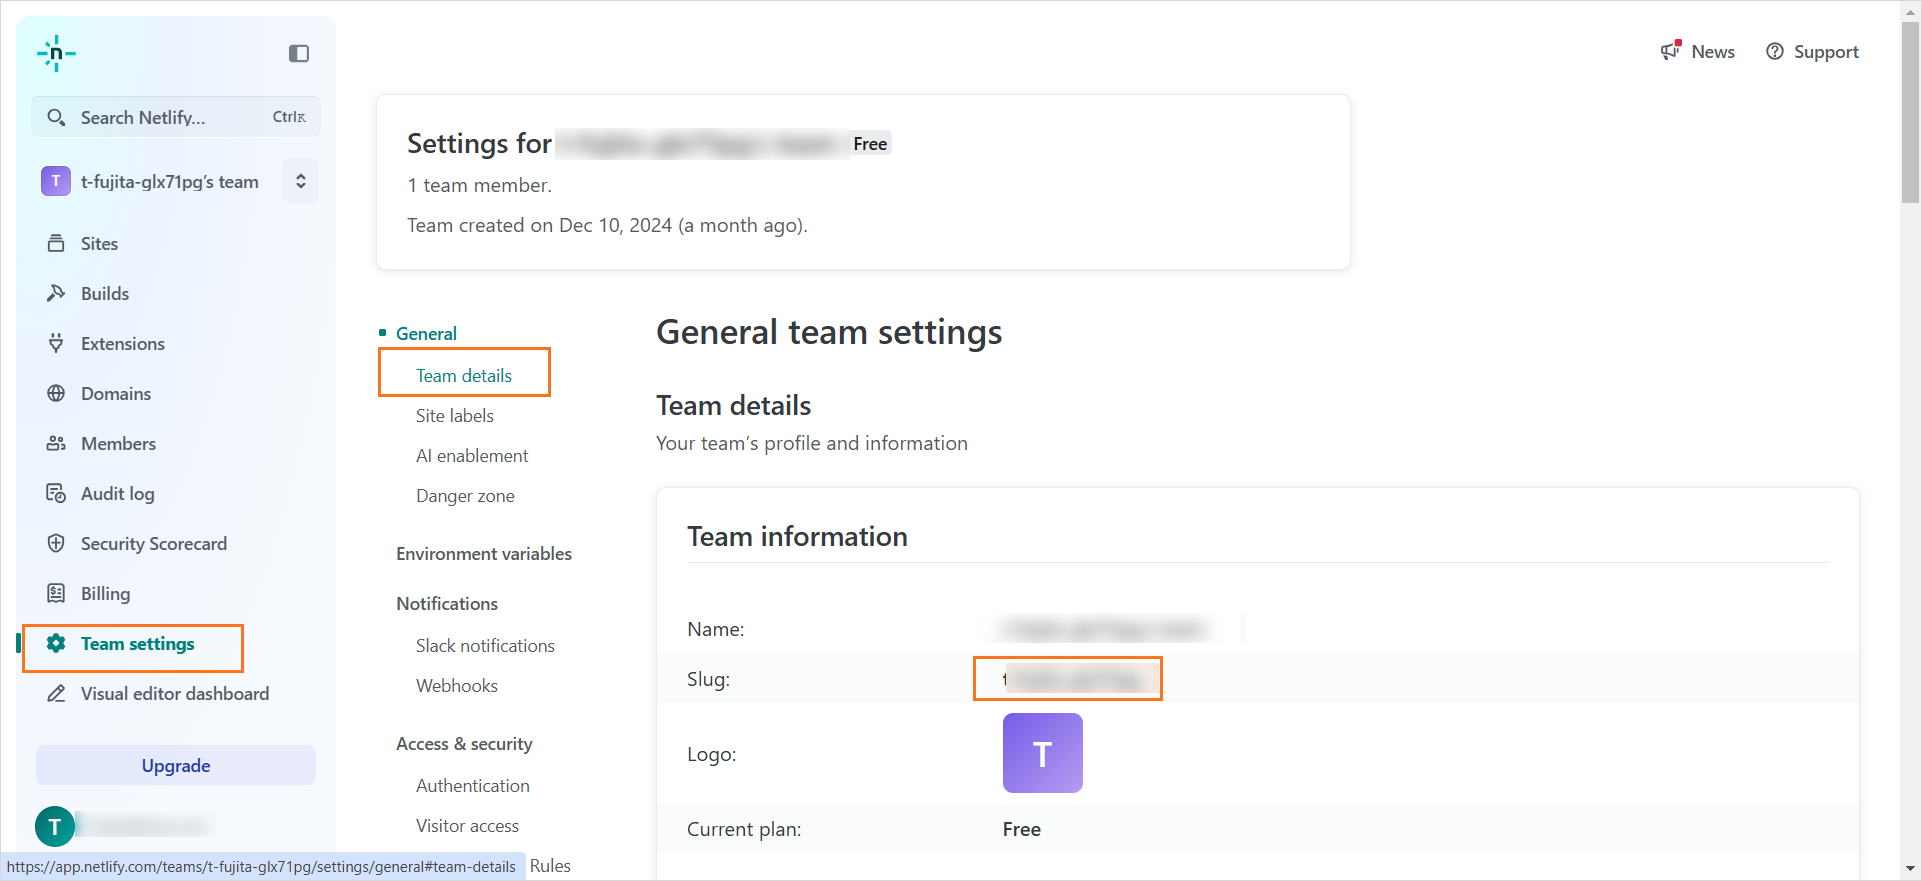Image resolution: width=1922 pixels, height=881 pixels.
Task: Open Visual editor dashboard
Action: 175,693
